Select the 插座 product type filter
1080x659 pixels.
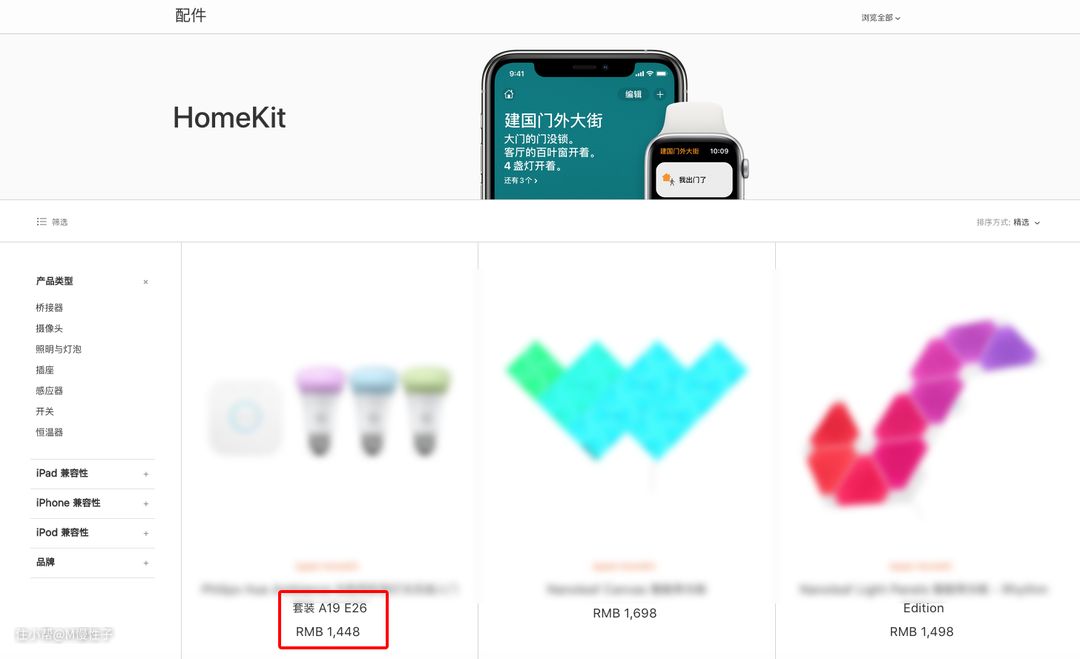coord(45,370)
